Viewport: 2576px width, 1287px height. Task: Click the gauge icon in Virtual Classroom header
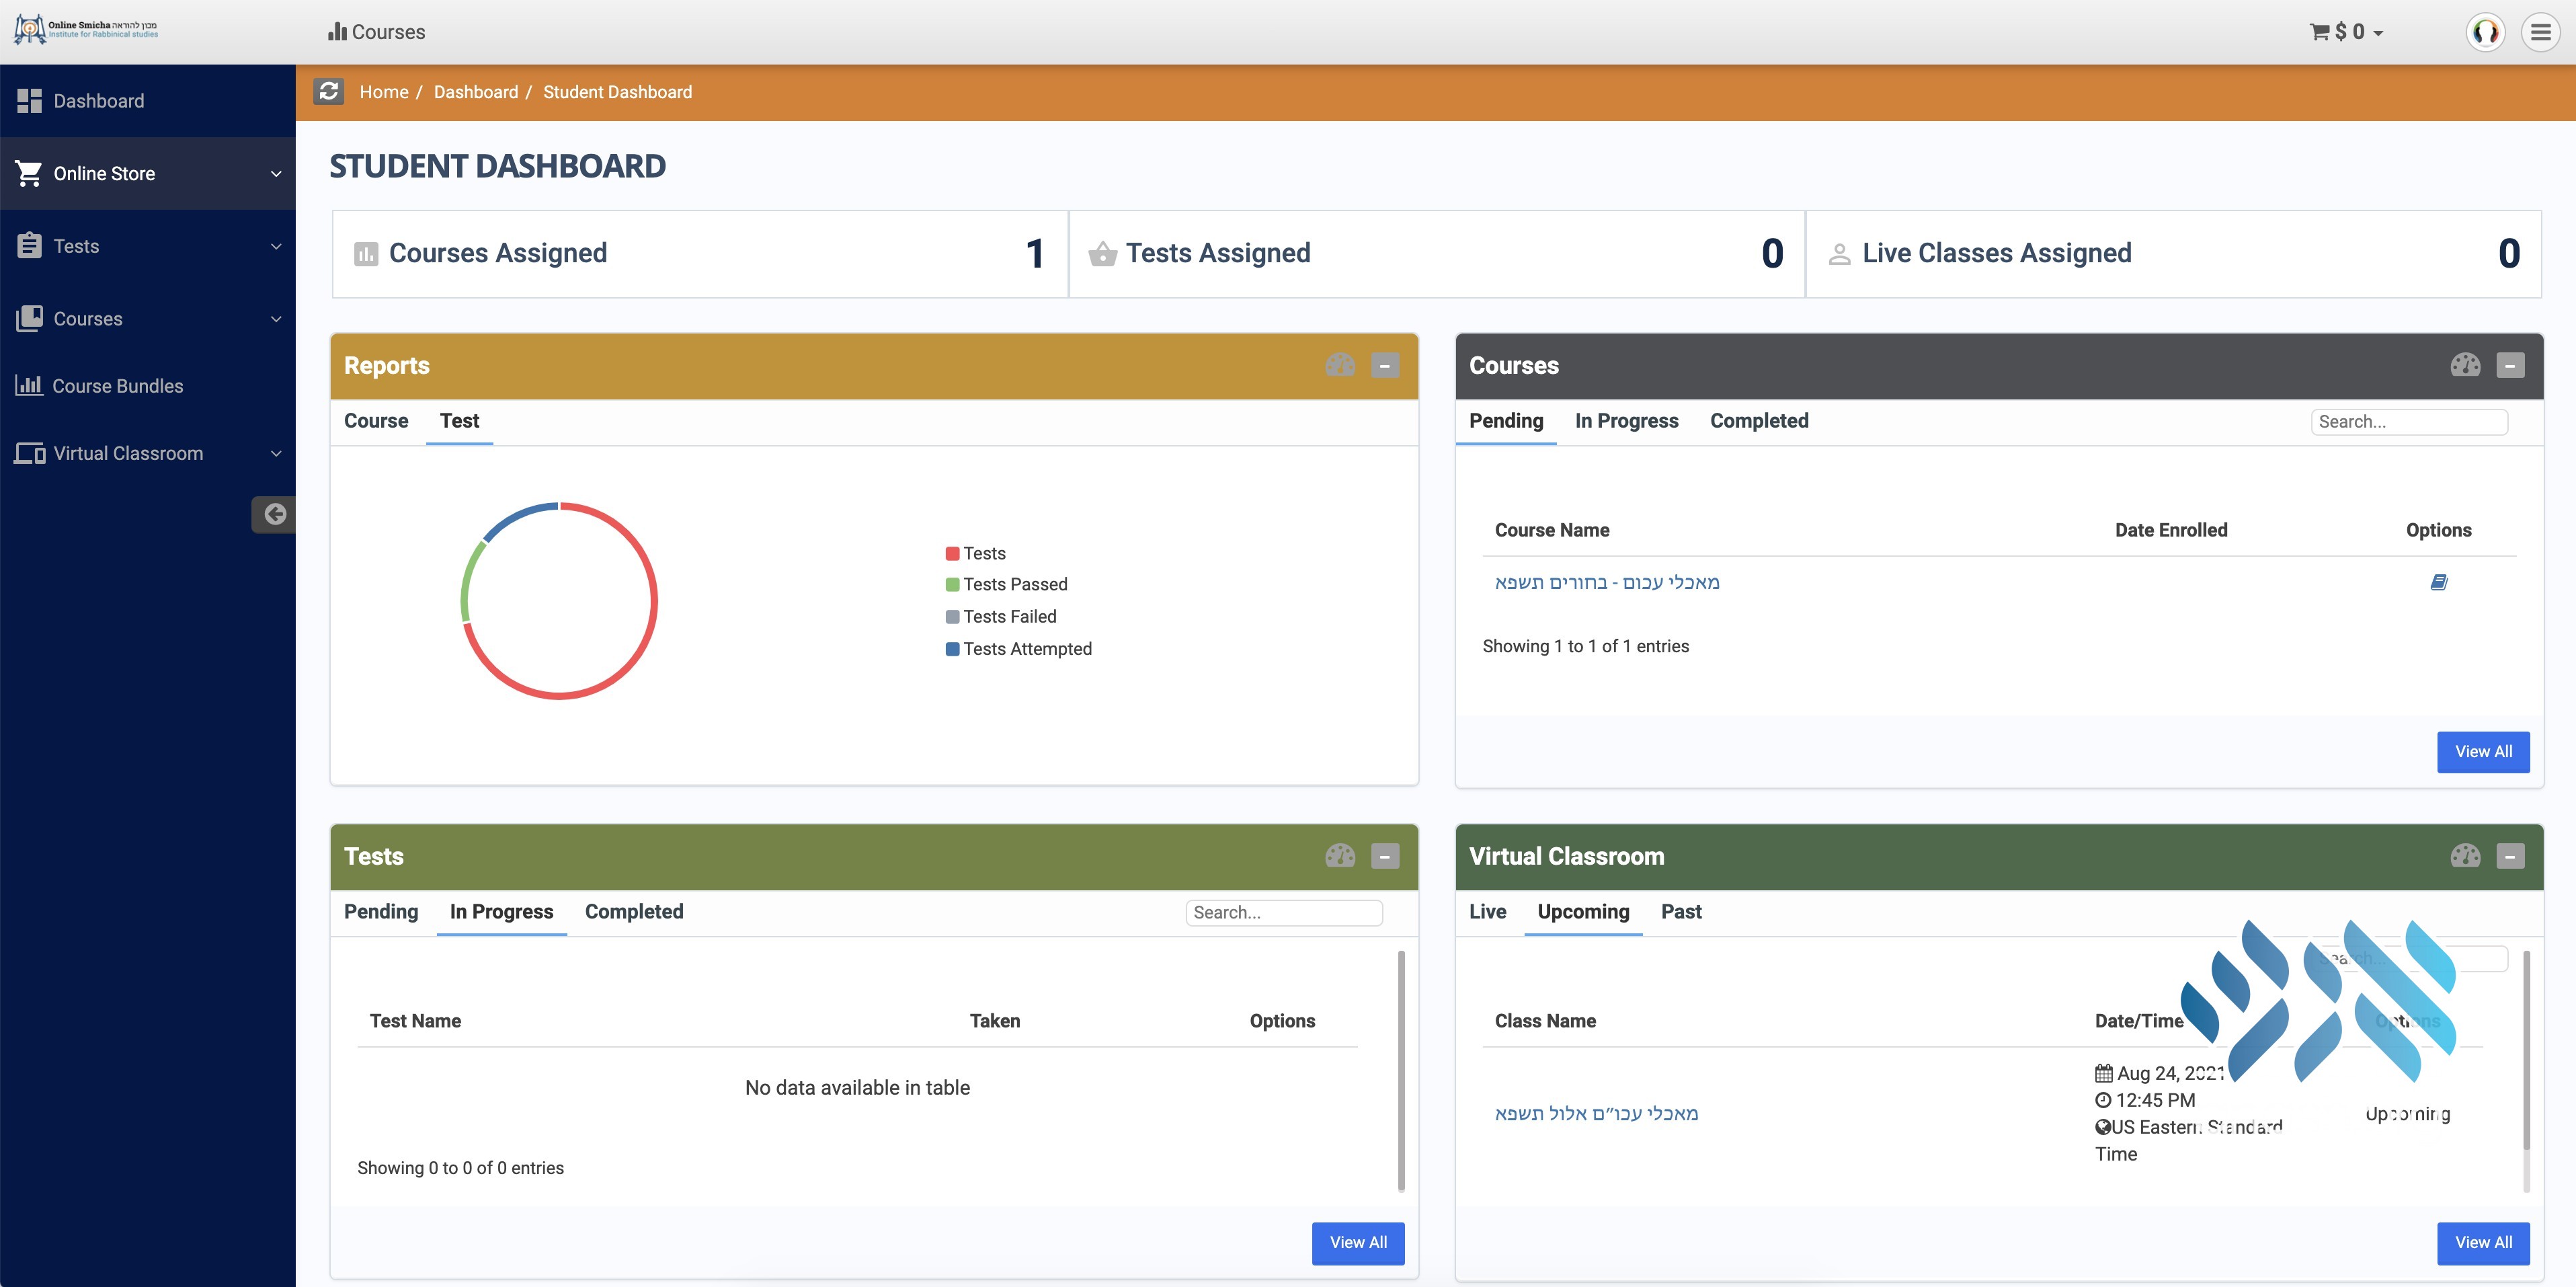click(2465, 856)
